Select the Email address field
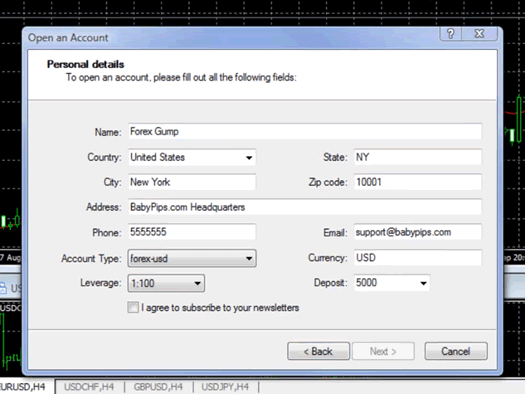525x394 pixels. (418, 232)
